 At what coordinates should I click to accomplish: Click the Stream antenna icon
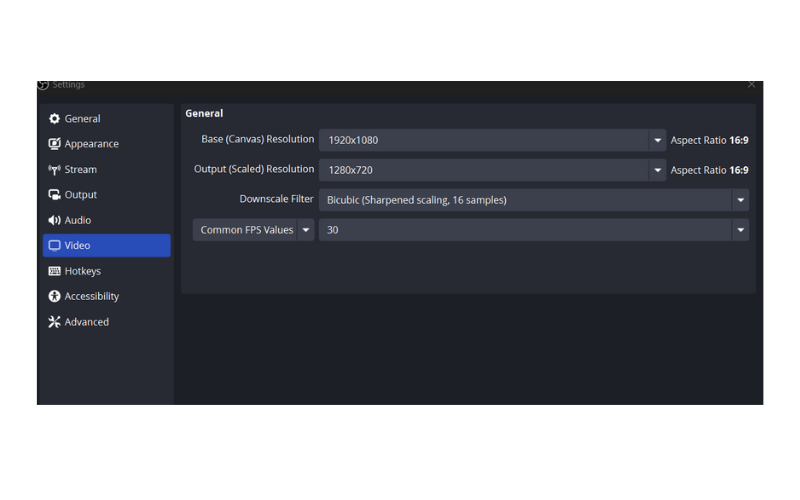tap(54, 170)
